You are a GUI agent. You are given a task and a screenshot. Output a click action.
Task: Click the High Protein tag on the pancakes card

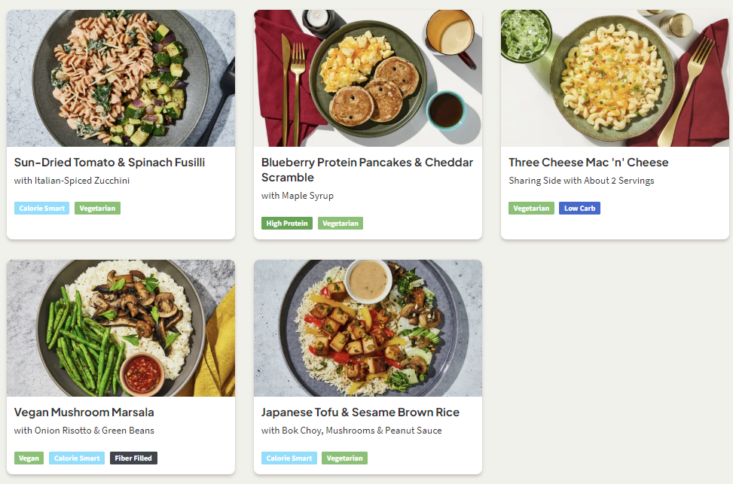click(287, 223)
